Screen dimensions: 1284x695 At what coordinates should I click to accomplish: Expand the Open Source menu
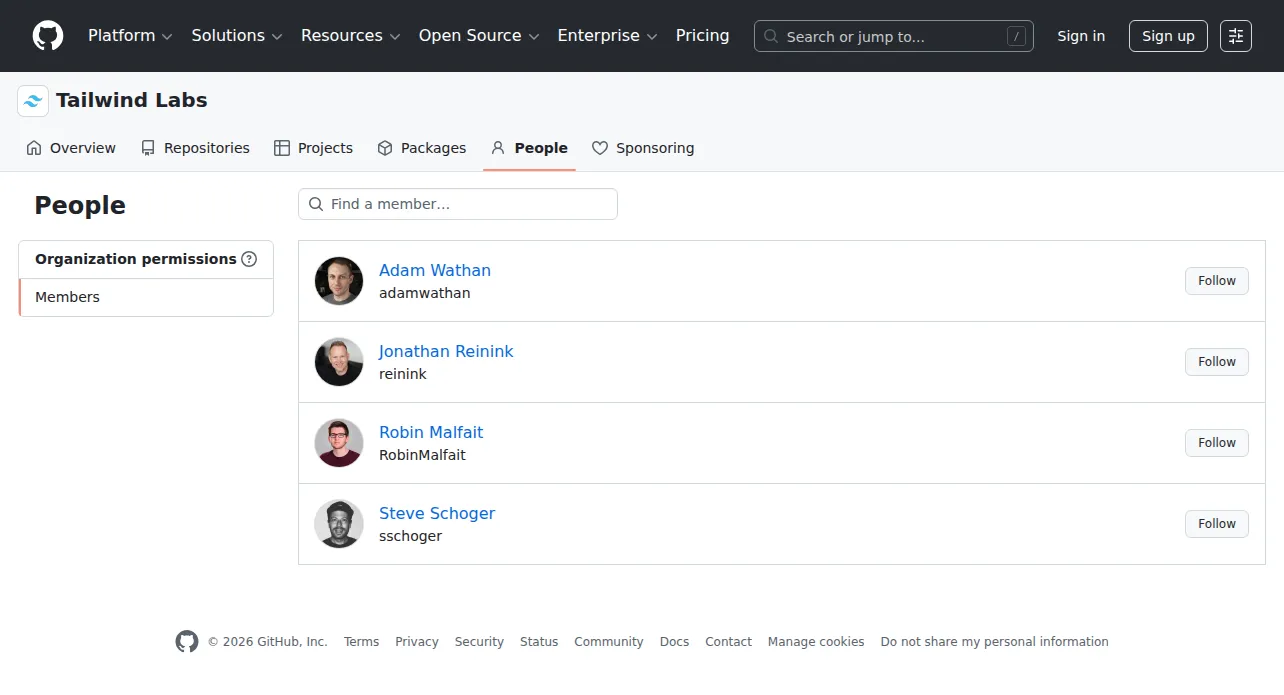point(479,36)
